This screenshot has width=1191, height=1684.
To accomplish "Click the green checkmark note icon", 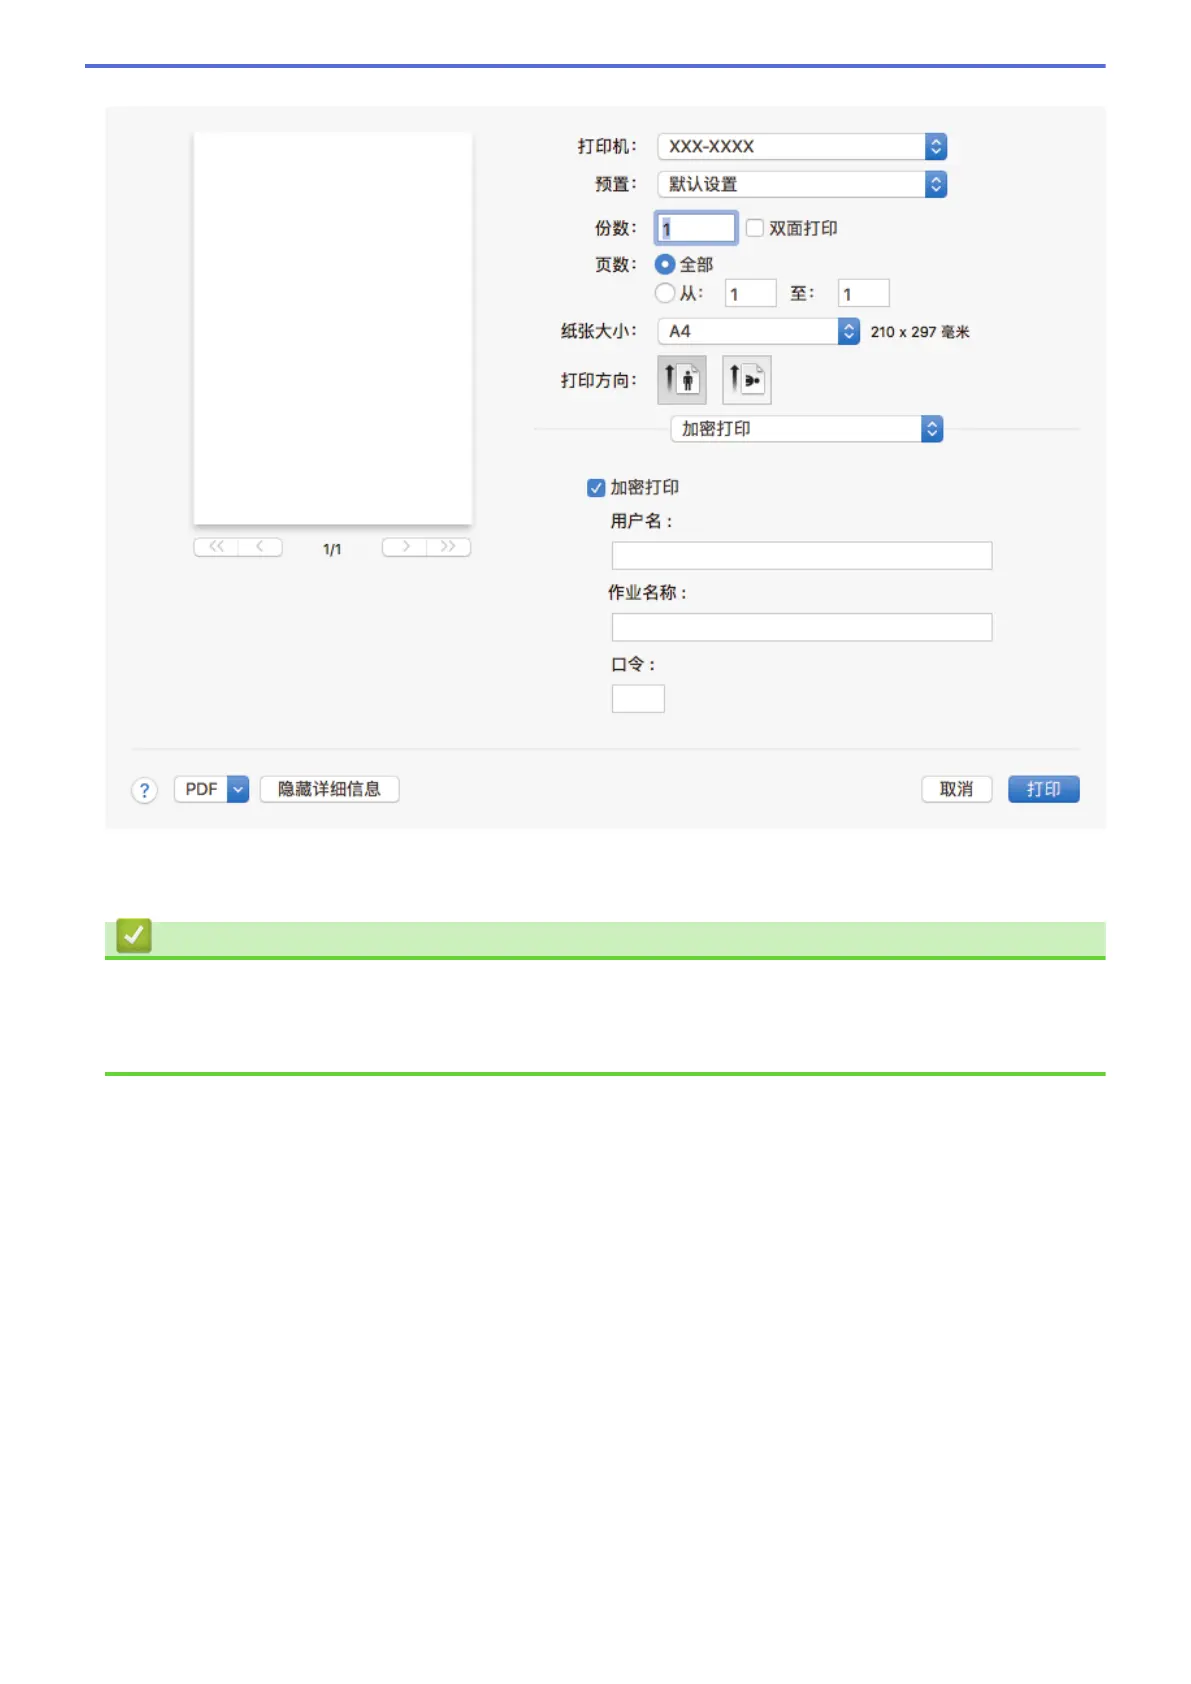I will (x=134, y=936).
